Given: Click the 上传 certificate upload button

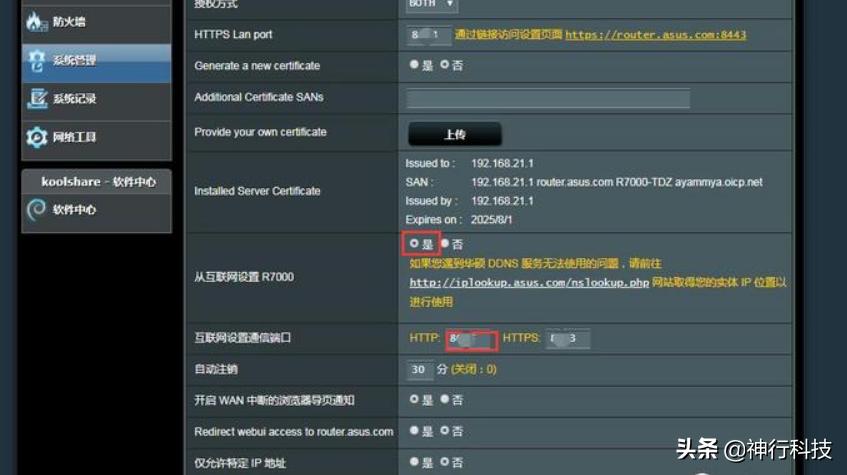Looking at the screenshot, I should click(x=455, y=134).
